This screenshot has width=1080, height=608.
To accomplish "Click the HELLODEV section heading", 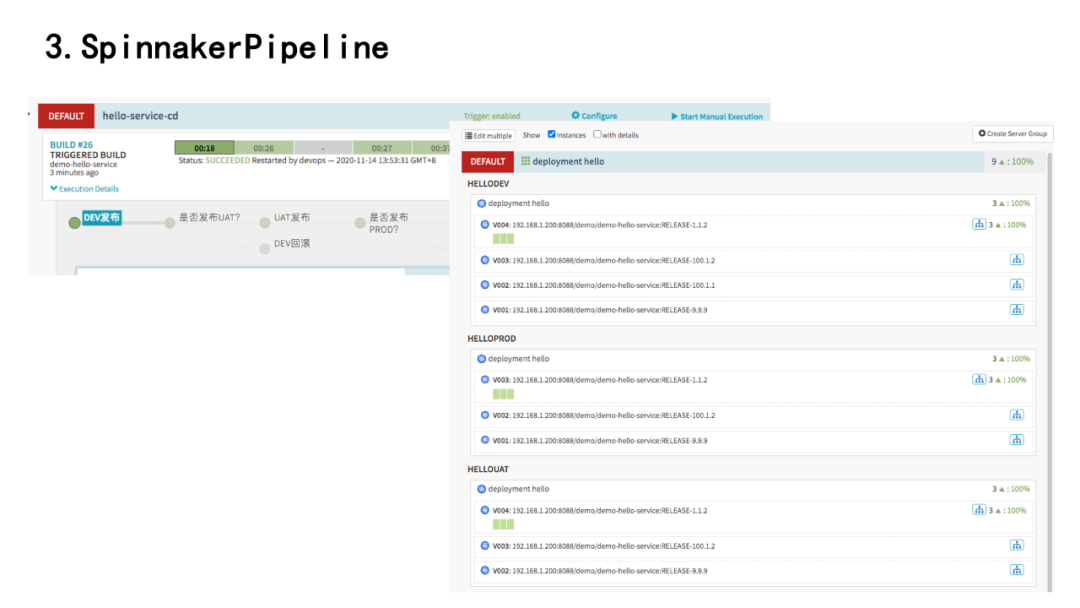I will (x=488, y=184).
